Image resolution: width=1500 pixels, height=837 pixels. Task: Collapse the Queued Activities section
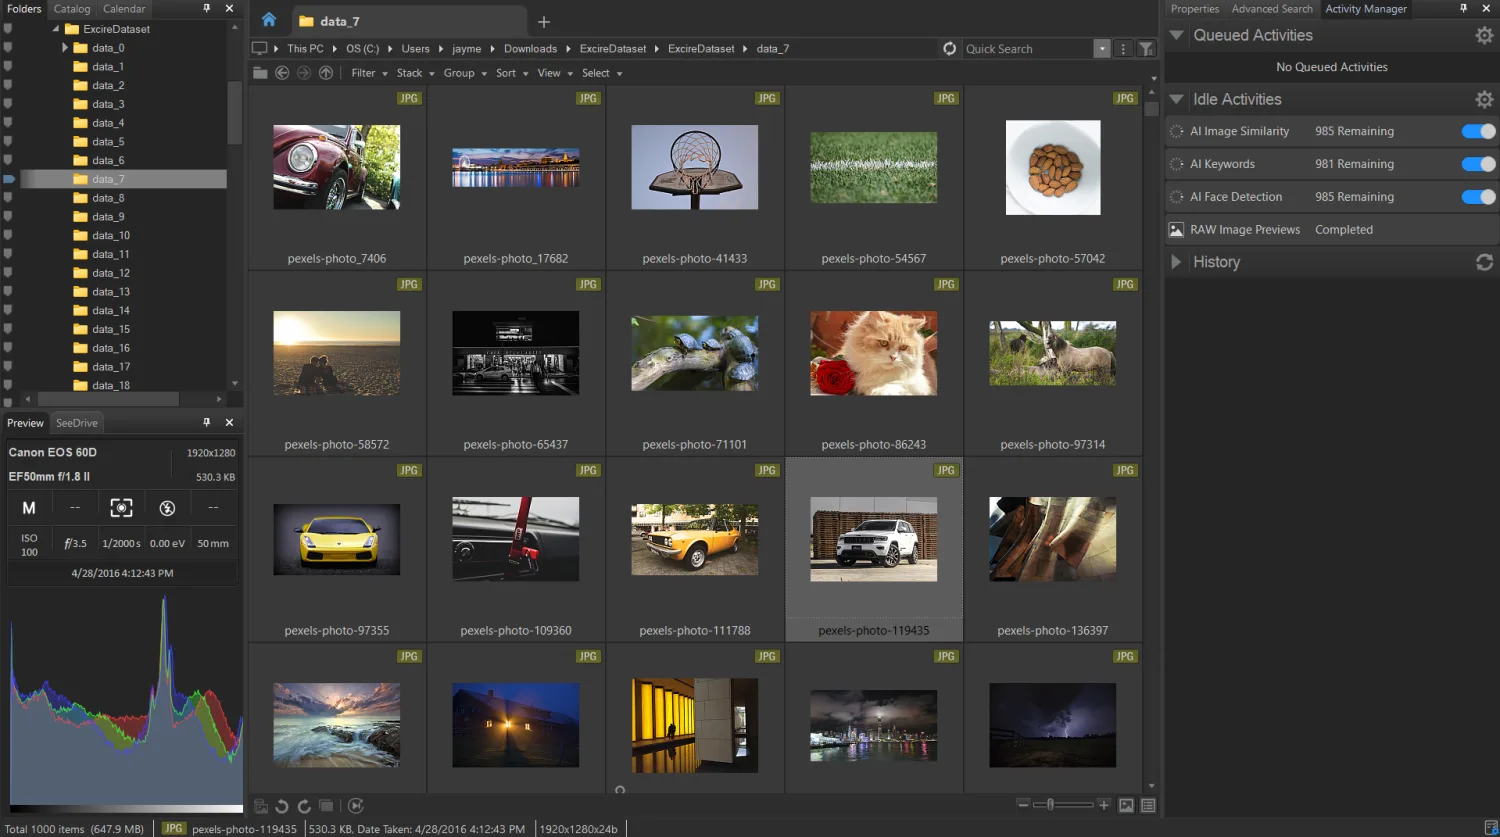(x=1176, y=35)
